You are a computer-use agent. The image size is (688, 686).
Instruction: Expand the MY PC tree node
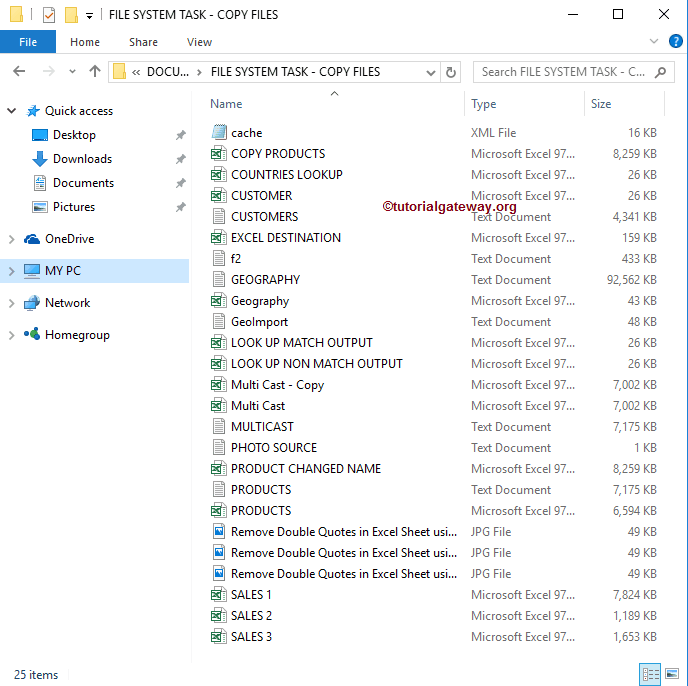click(12, 271)
